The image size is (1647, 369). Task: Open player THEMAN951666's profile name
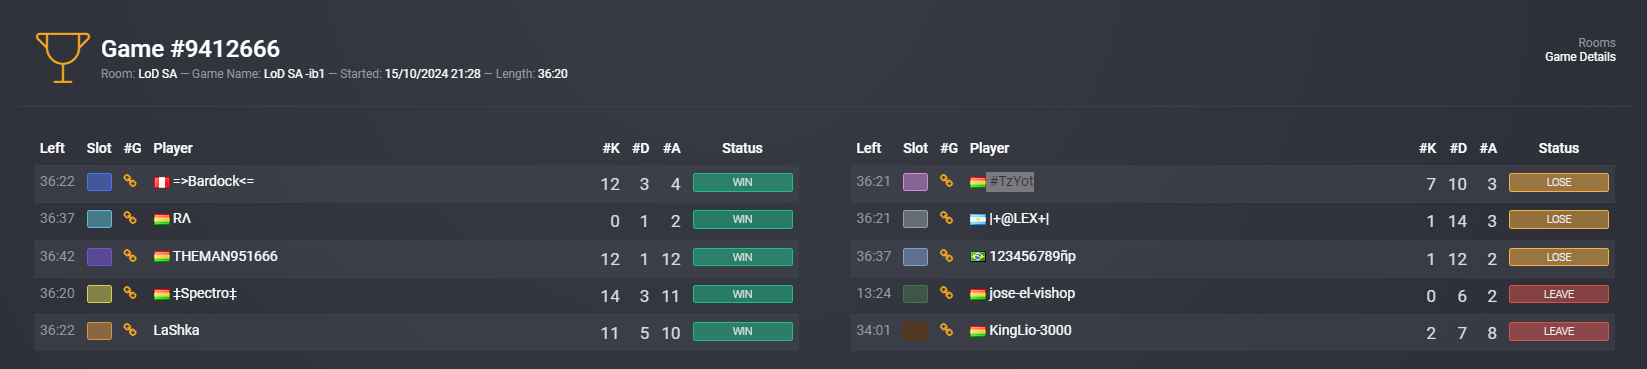coord(225,256)
